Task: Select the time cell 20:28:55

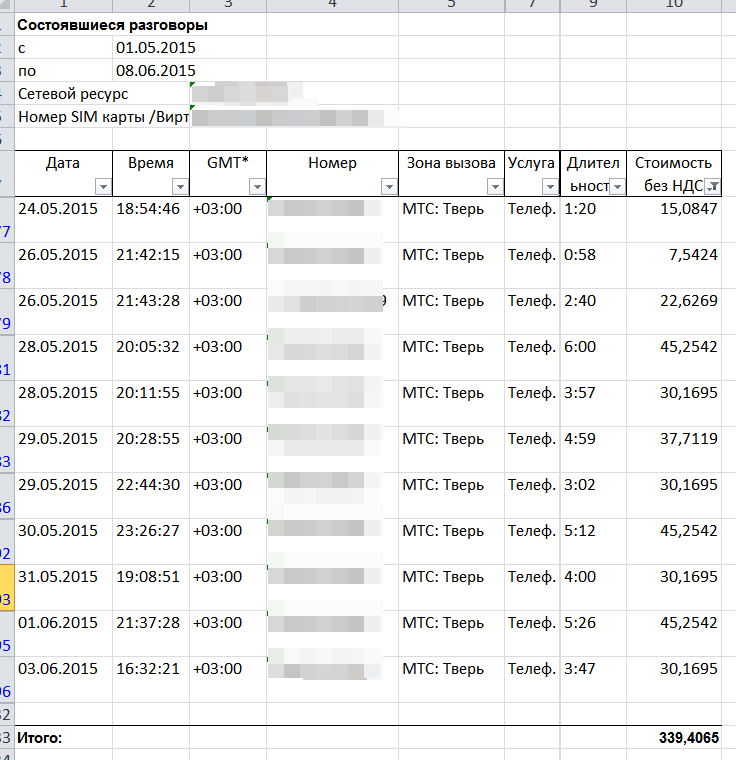Action: pos(151,450)
